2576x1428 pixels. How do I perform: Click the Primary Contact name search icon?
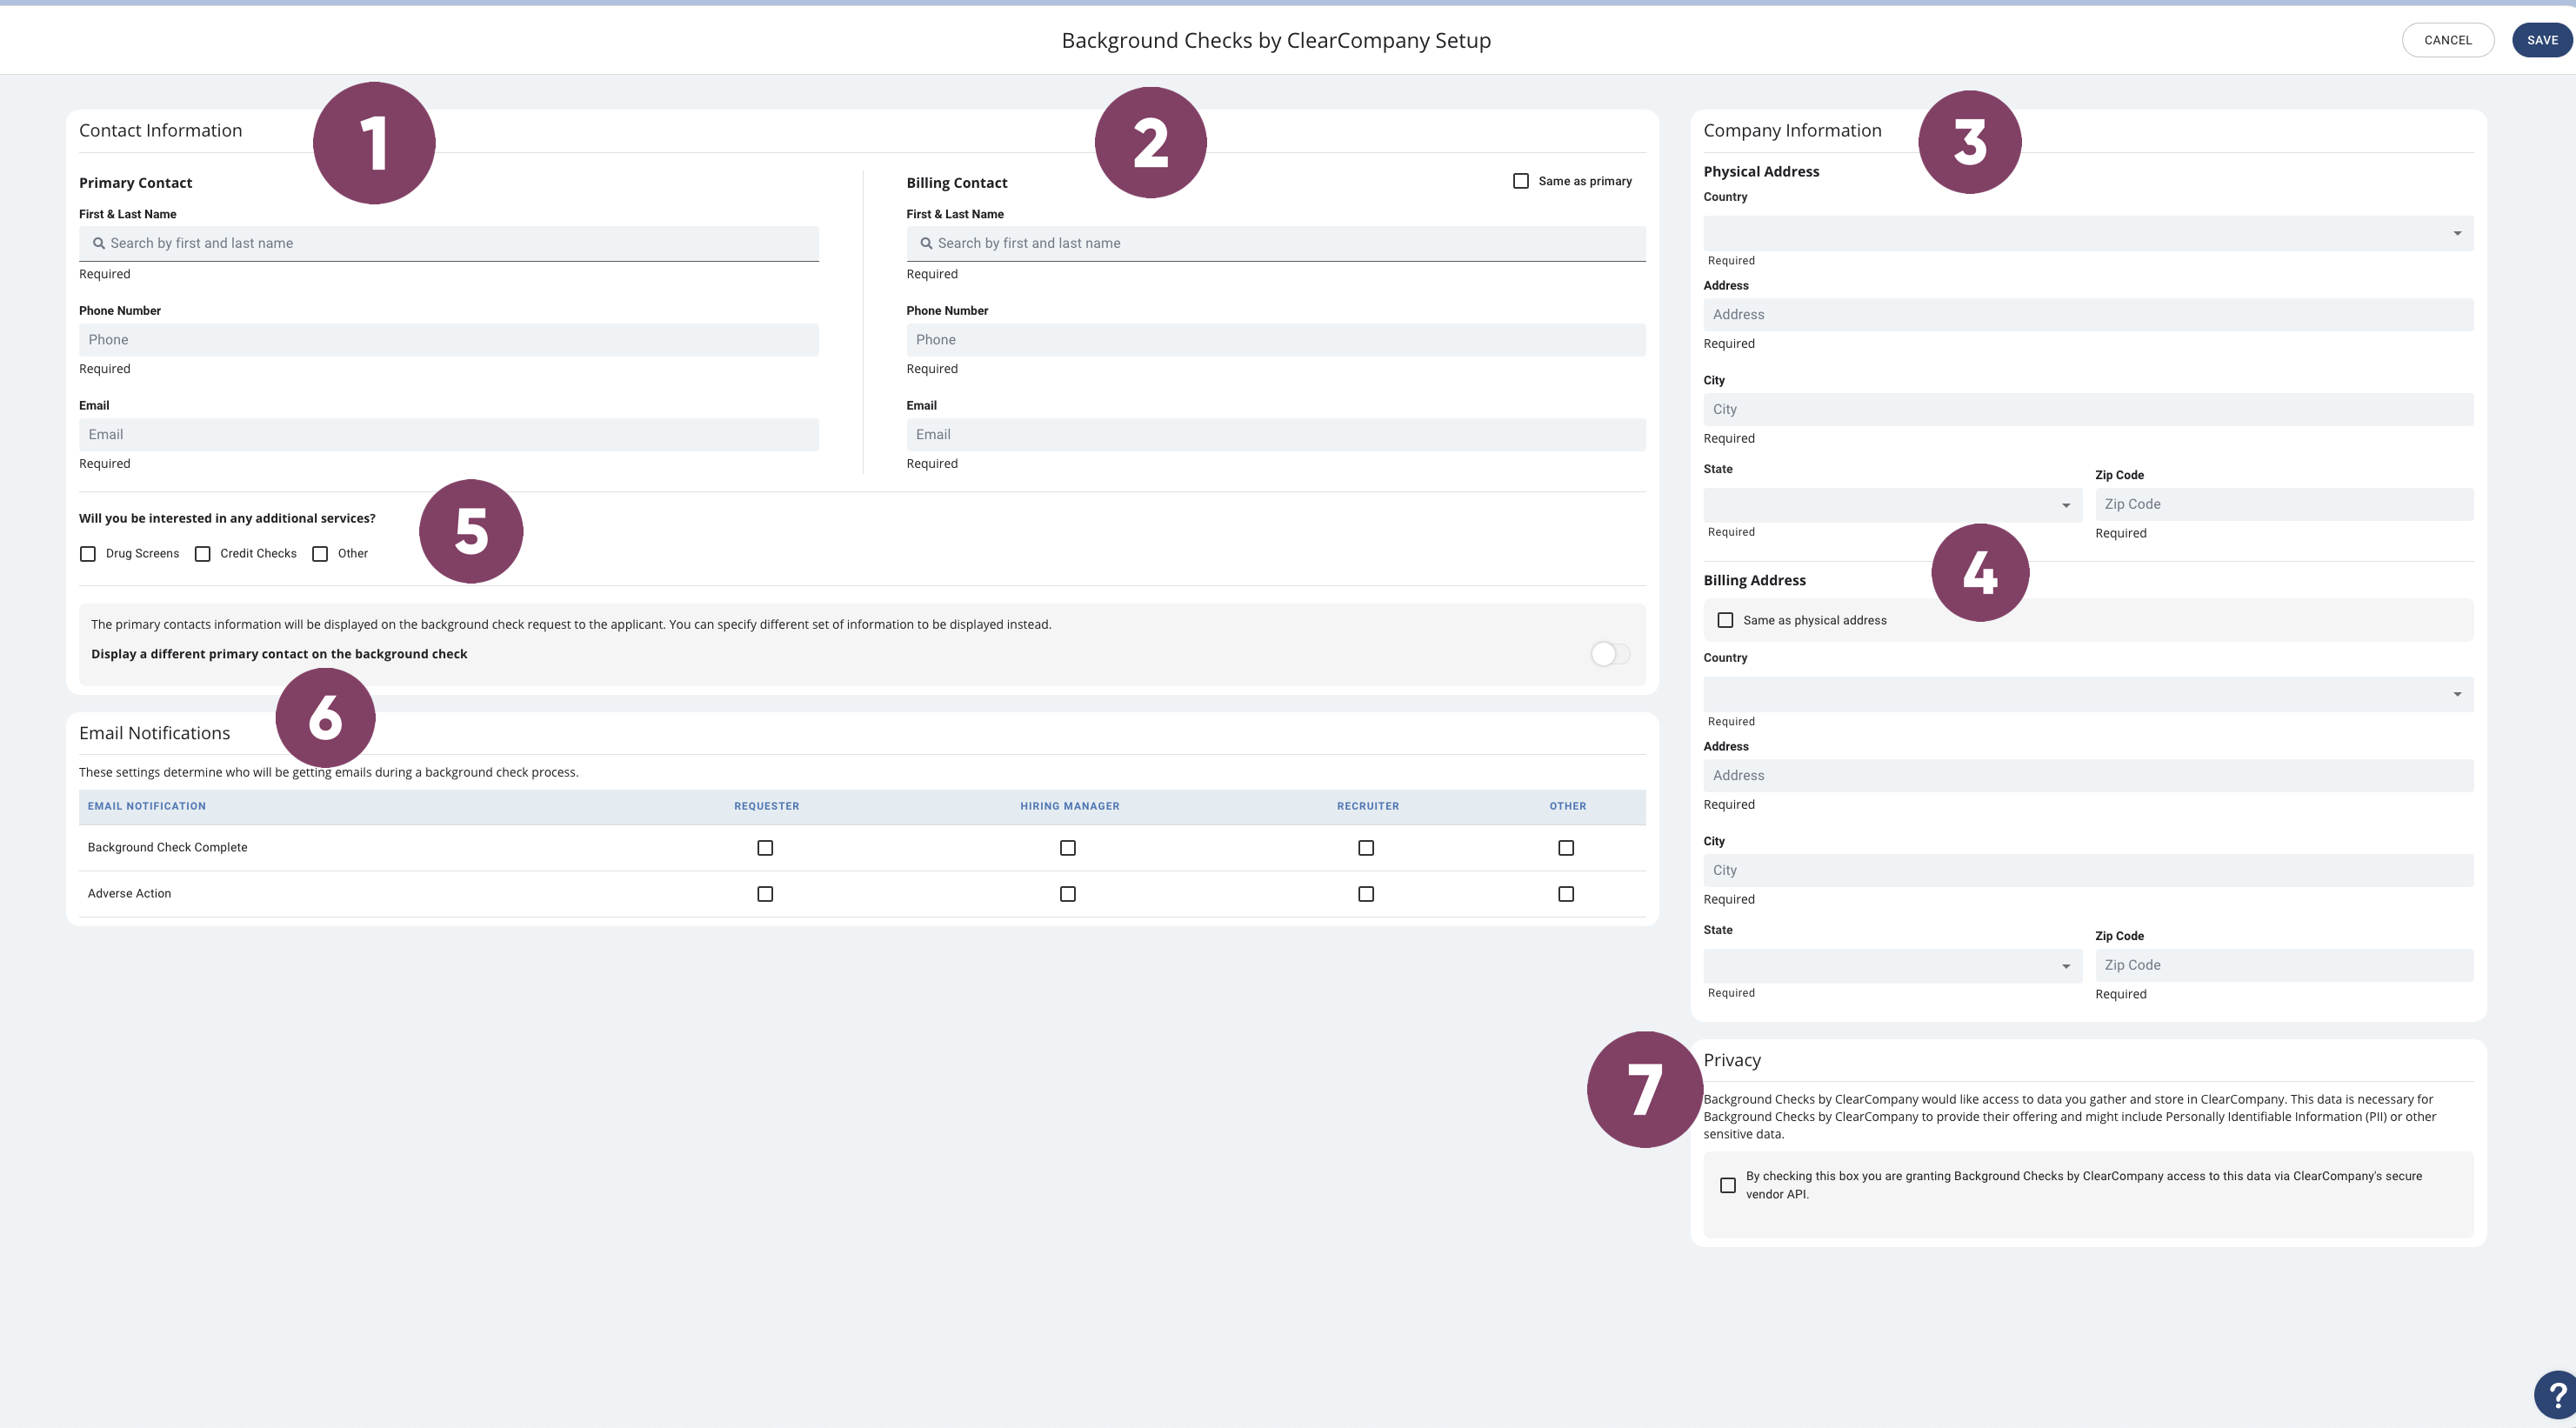coord(99,243)
